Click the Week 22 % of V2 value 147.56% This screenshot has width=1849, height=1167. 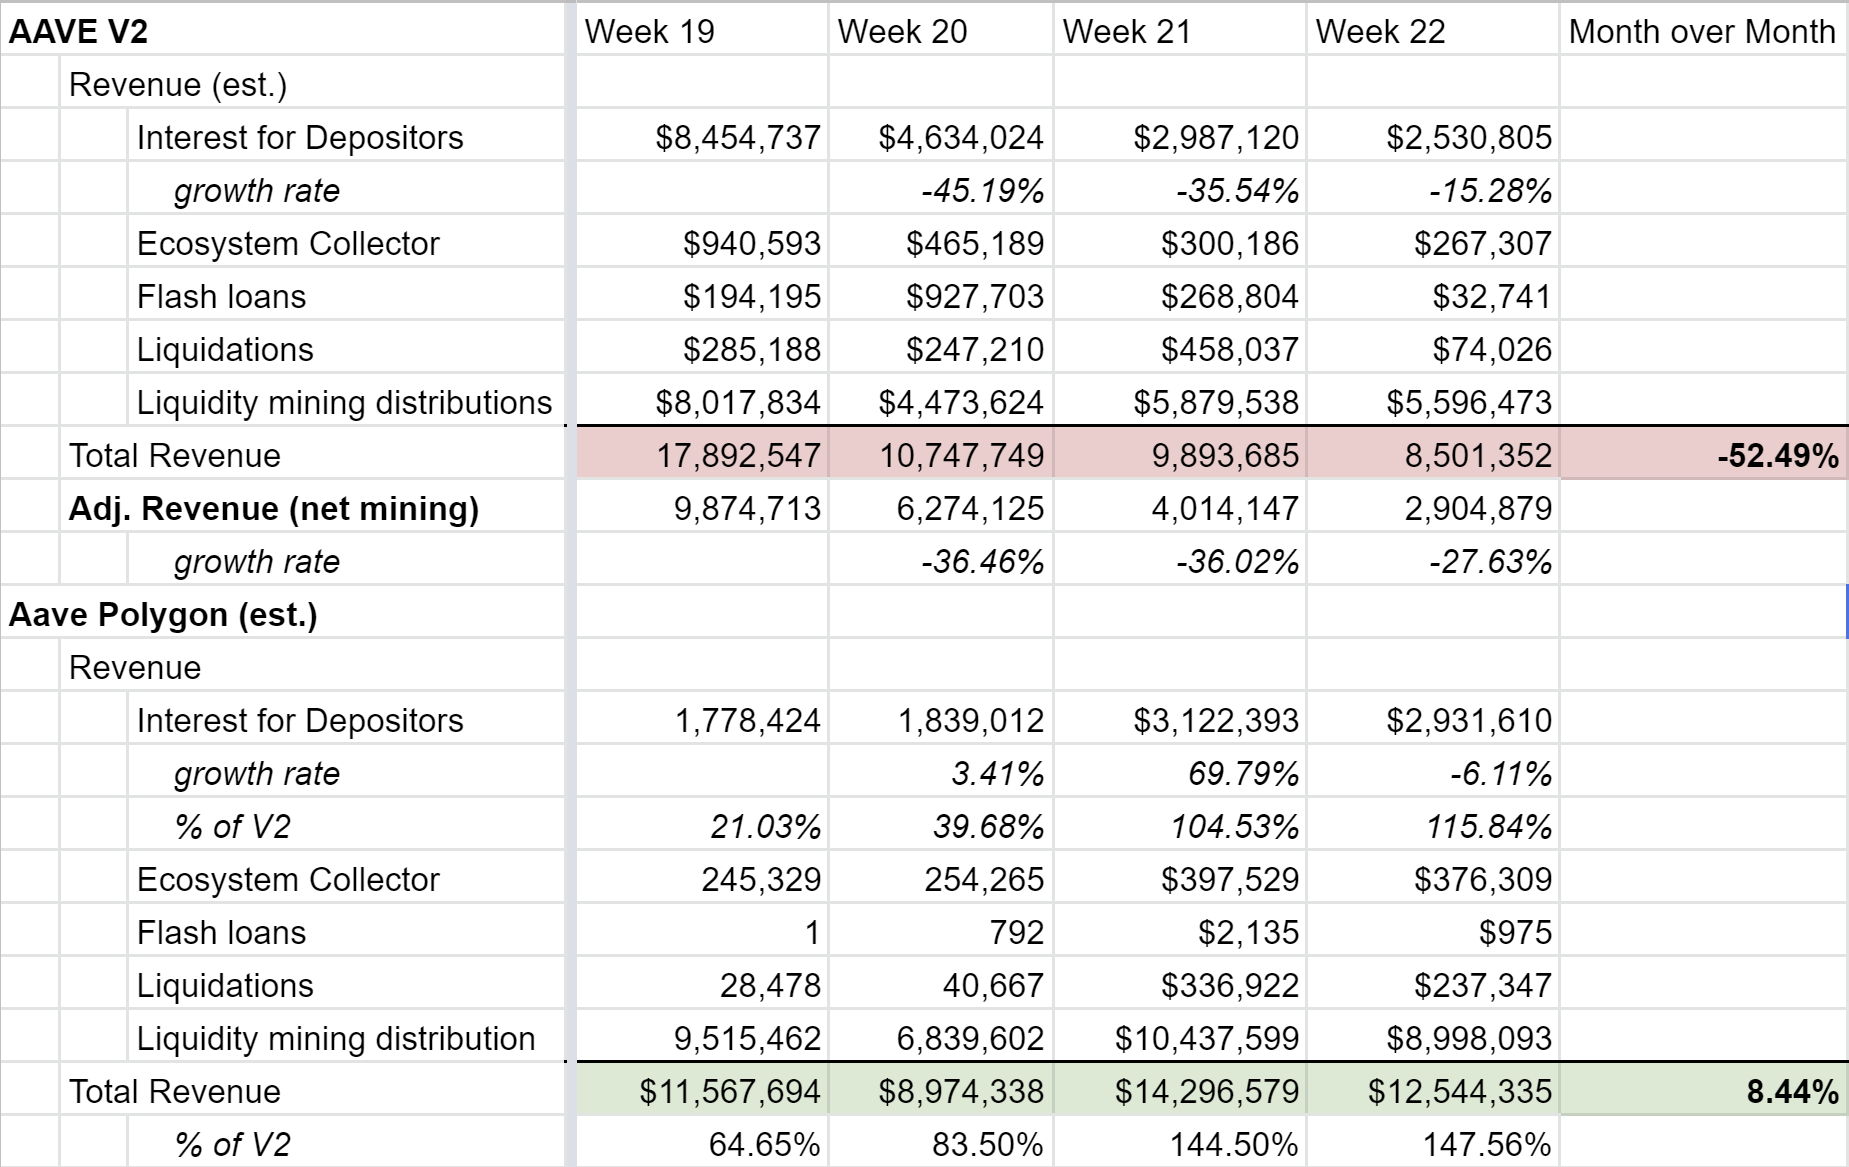[1432, 1144]
